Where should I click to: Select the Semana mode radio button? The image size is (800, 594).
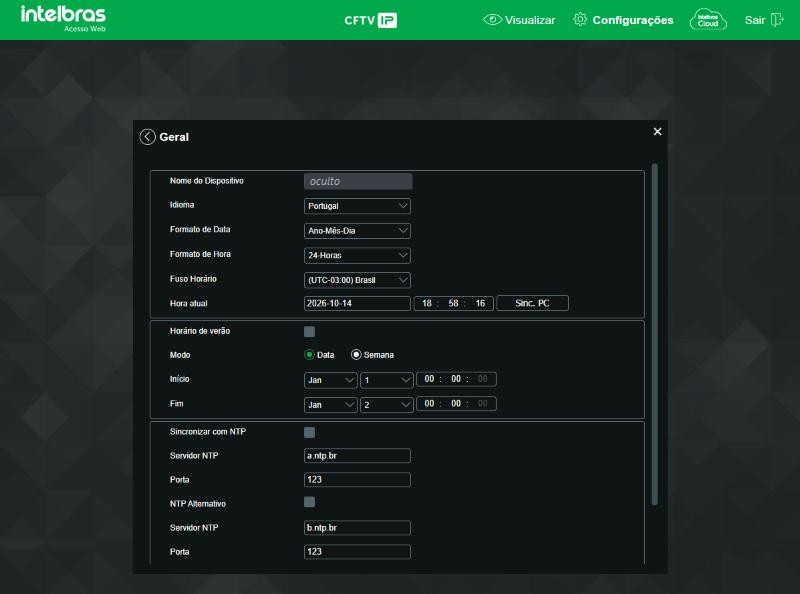tap(356, 355)
